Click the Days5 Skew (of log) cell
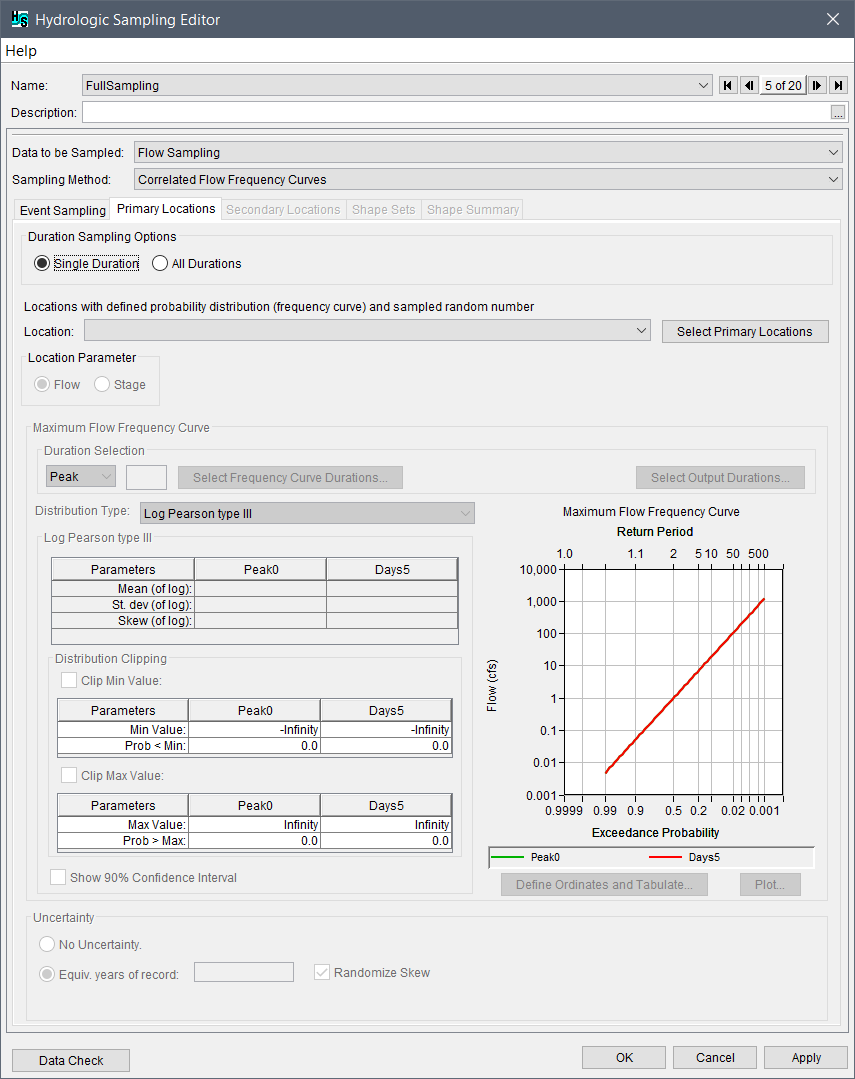The width and height of the screenshot is (855, 1079). click(x=392, y=621)
